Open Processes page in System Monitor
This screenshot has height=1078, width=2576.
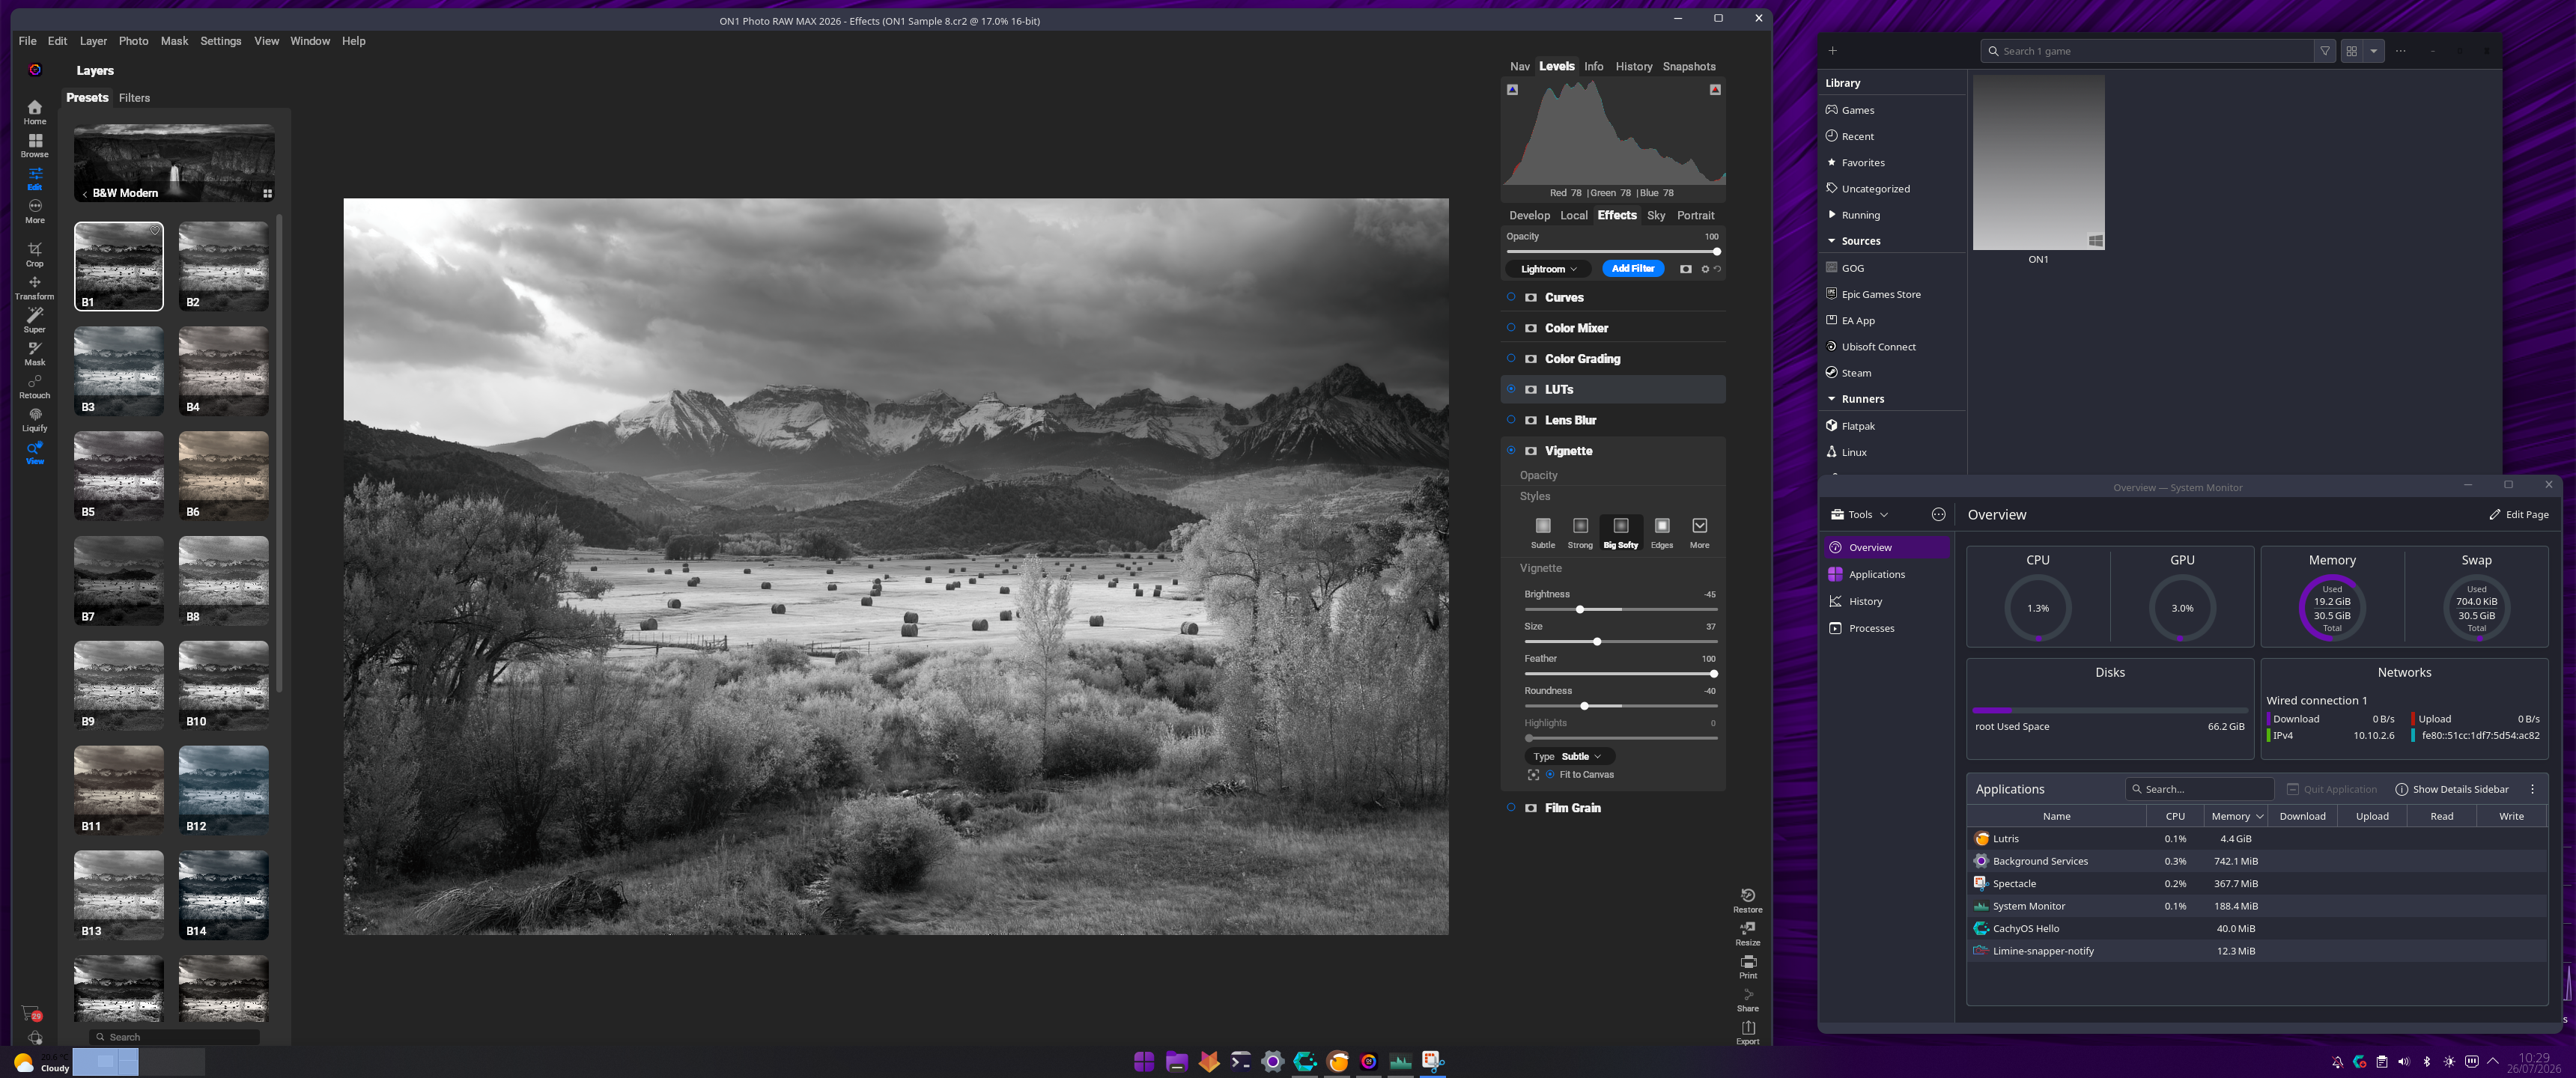coord(1886,629)
